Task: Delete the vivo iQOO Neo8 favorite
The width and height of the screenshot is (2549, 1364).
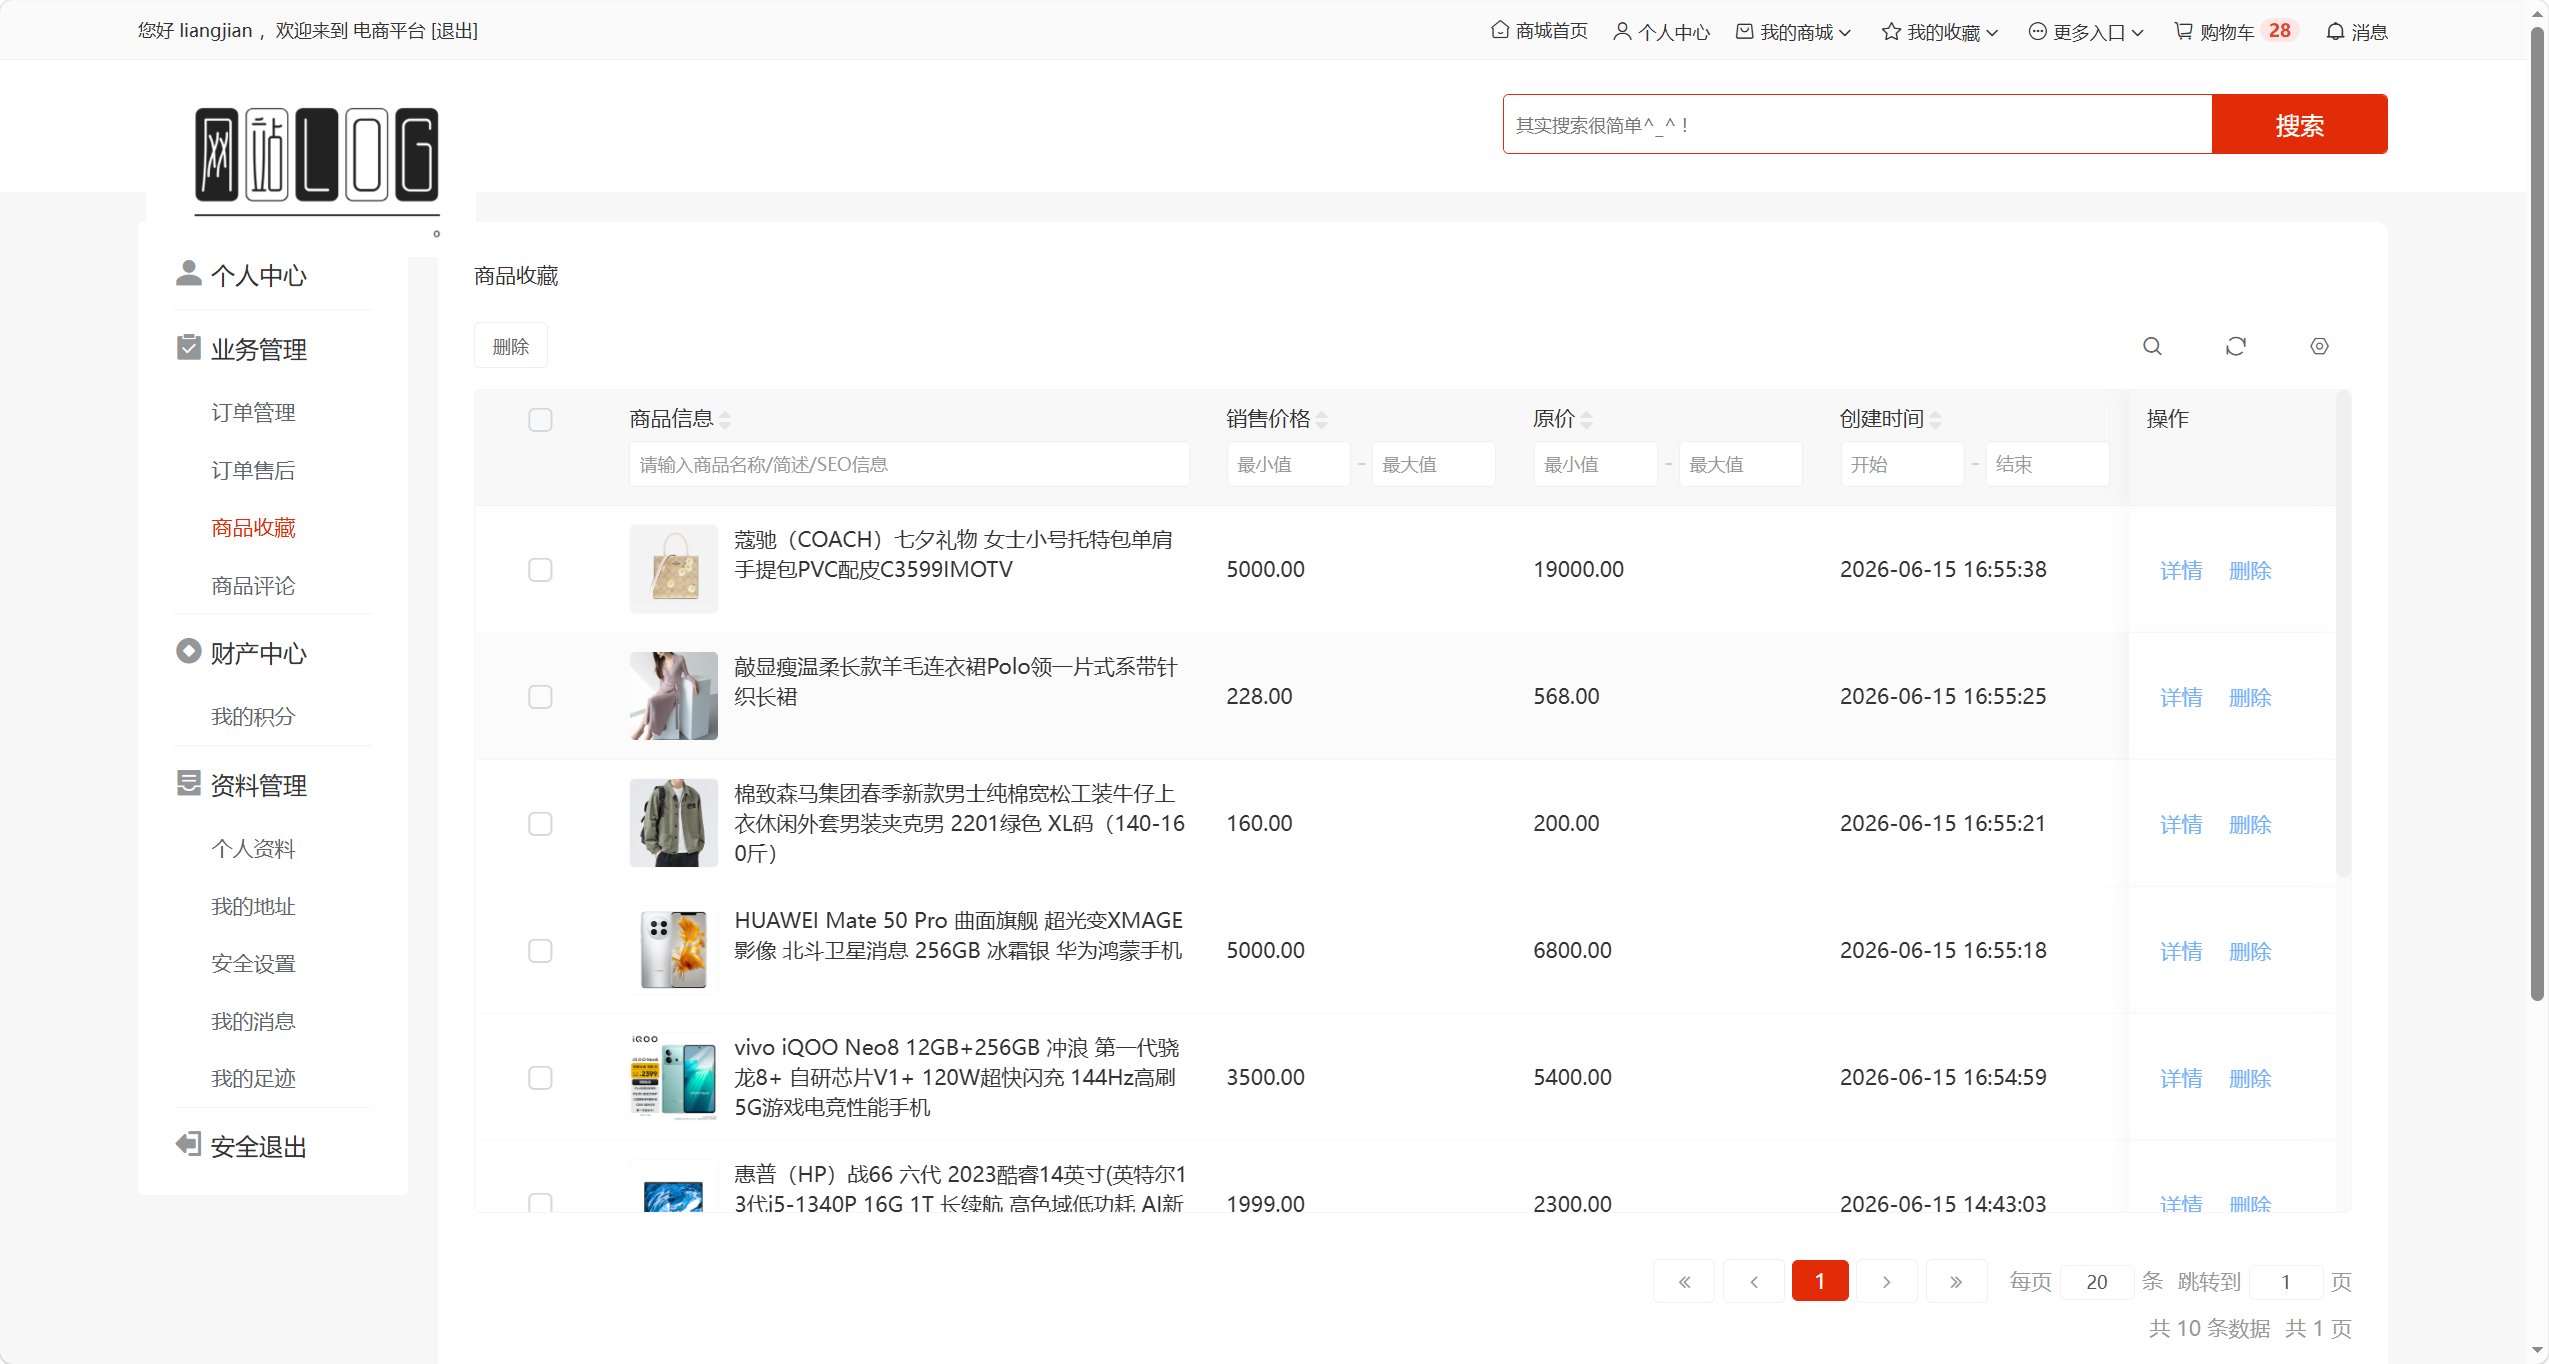Action: point(2250,1079)
